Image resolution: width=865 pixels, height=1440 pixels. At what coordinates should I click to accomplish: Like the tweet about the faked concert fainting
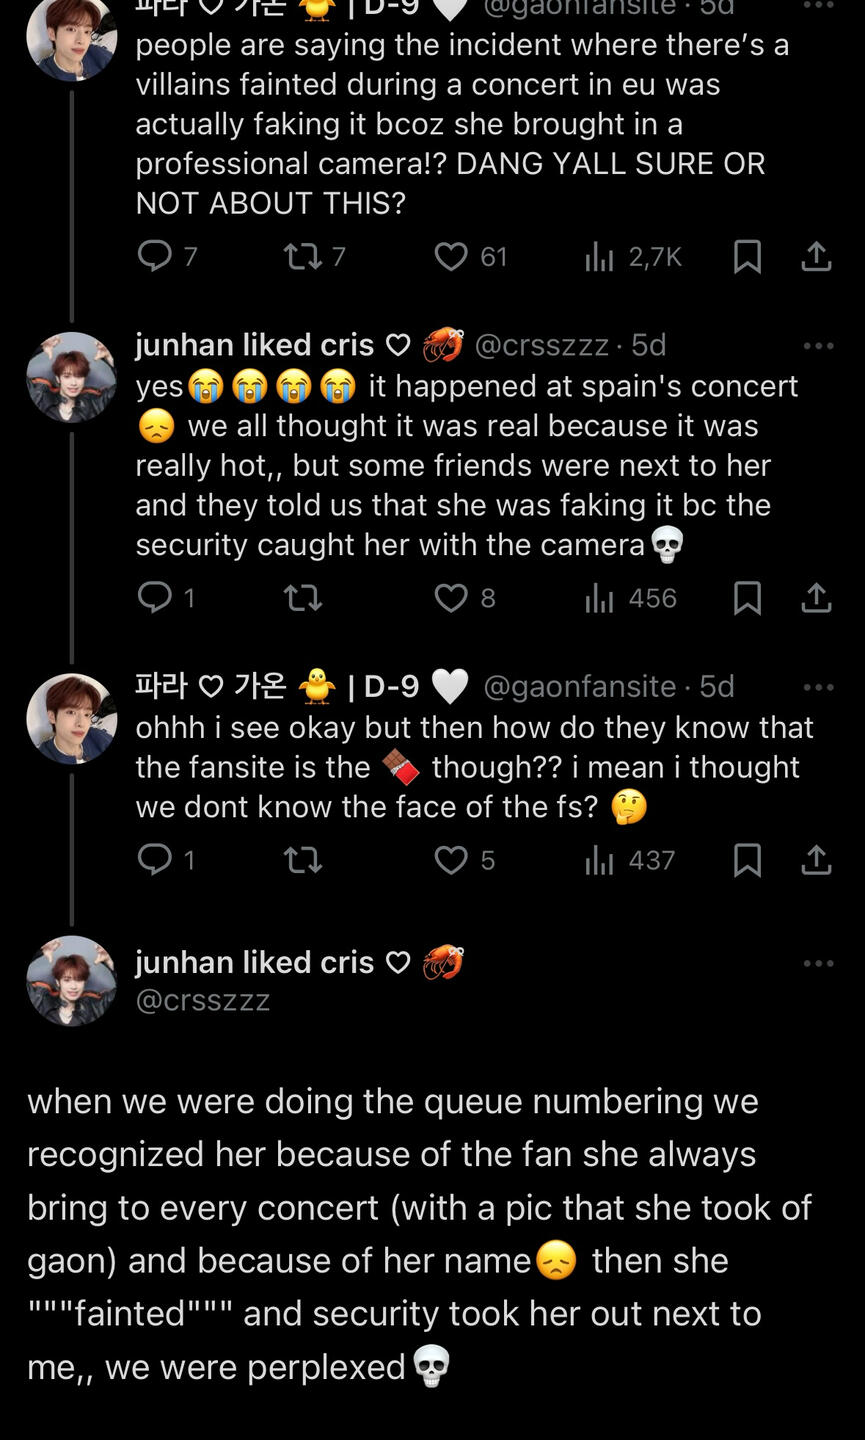[451, 257]
